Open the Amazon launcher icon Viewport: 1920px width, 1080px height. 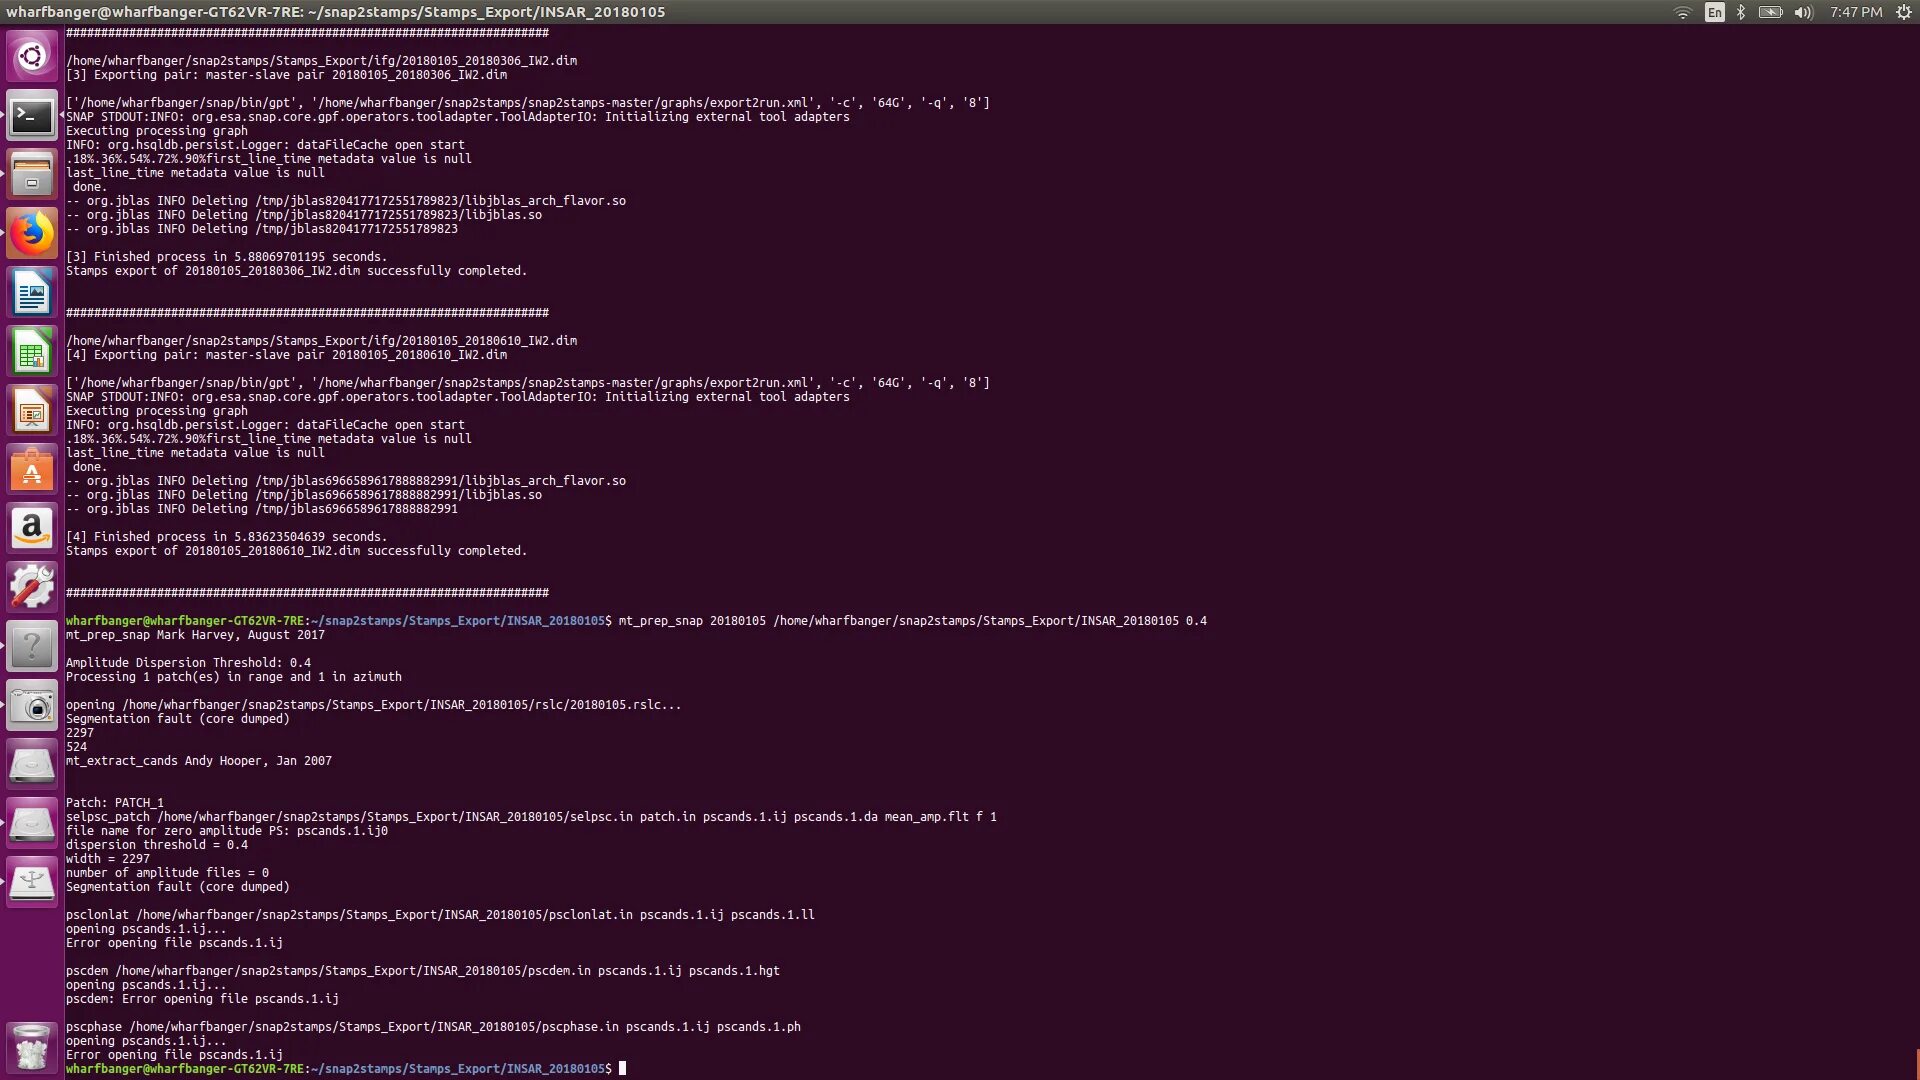(32, 529)
